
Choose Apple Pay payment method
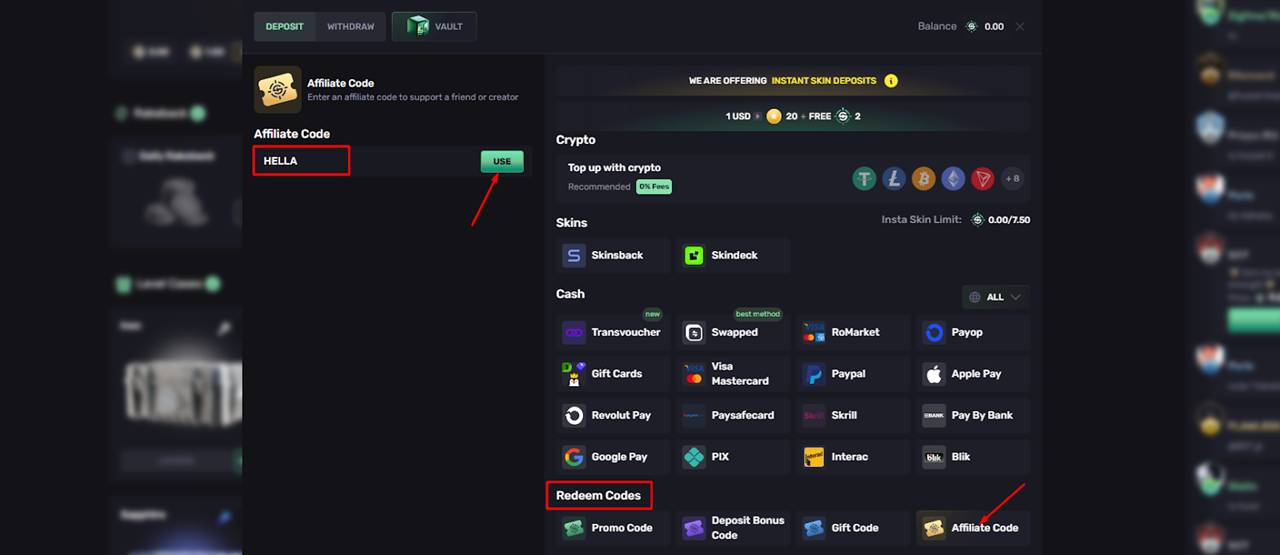pyautogui.click(x=973, y=374)
